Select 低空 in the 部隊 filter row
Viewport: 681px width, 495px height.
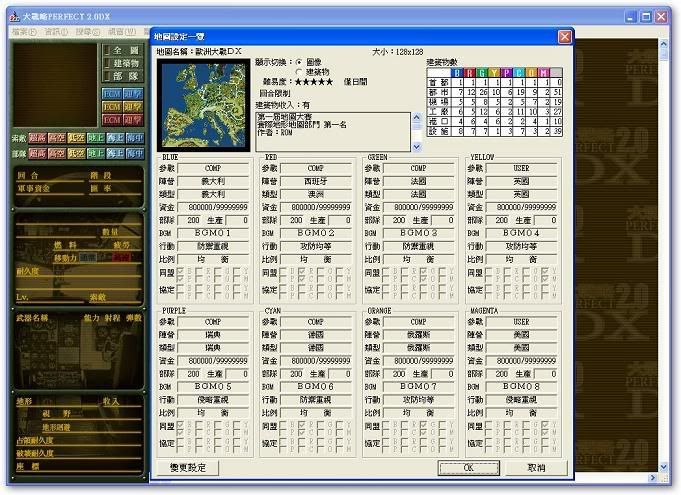[x=76, y=153]
